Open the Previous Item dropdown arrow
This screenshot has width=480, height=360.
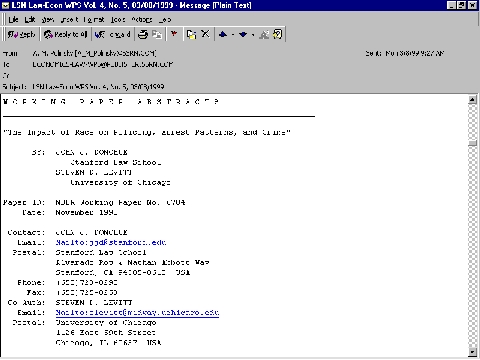(x=233, y=34)
